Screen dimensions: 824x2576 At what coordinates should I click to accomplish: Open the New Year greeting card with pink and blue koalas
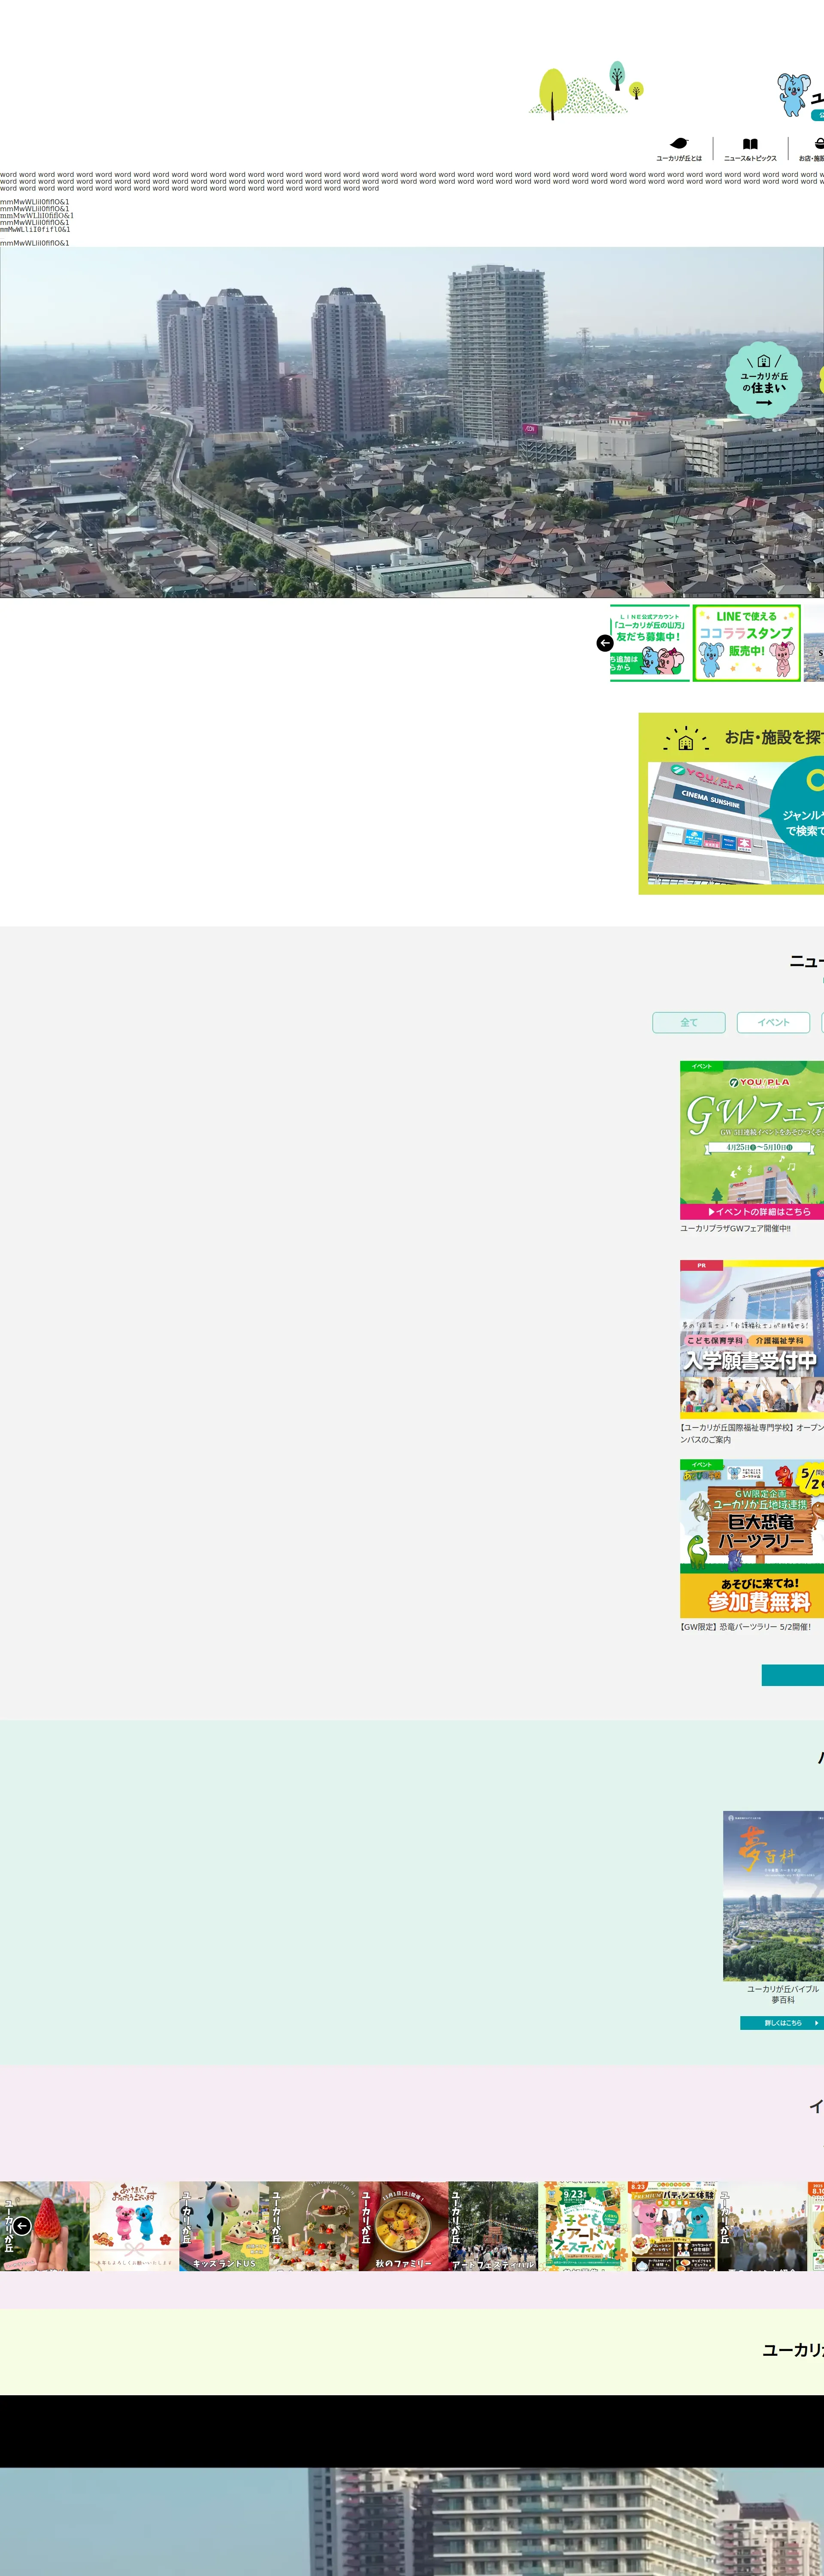pos(134,2226)
